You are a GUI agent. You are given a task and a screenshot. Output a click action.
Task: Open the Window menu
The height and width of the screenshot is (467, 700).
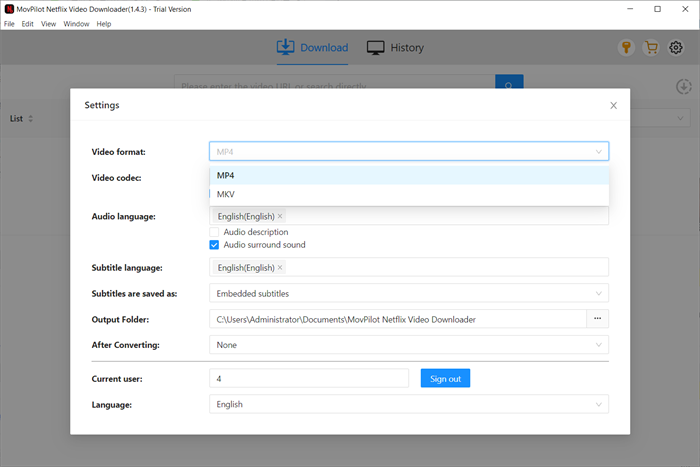76,24
